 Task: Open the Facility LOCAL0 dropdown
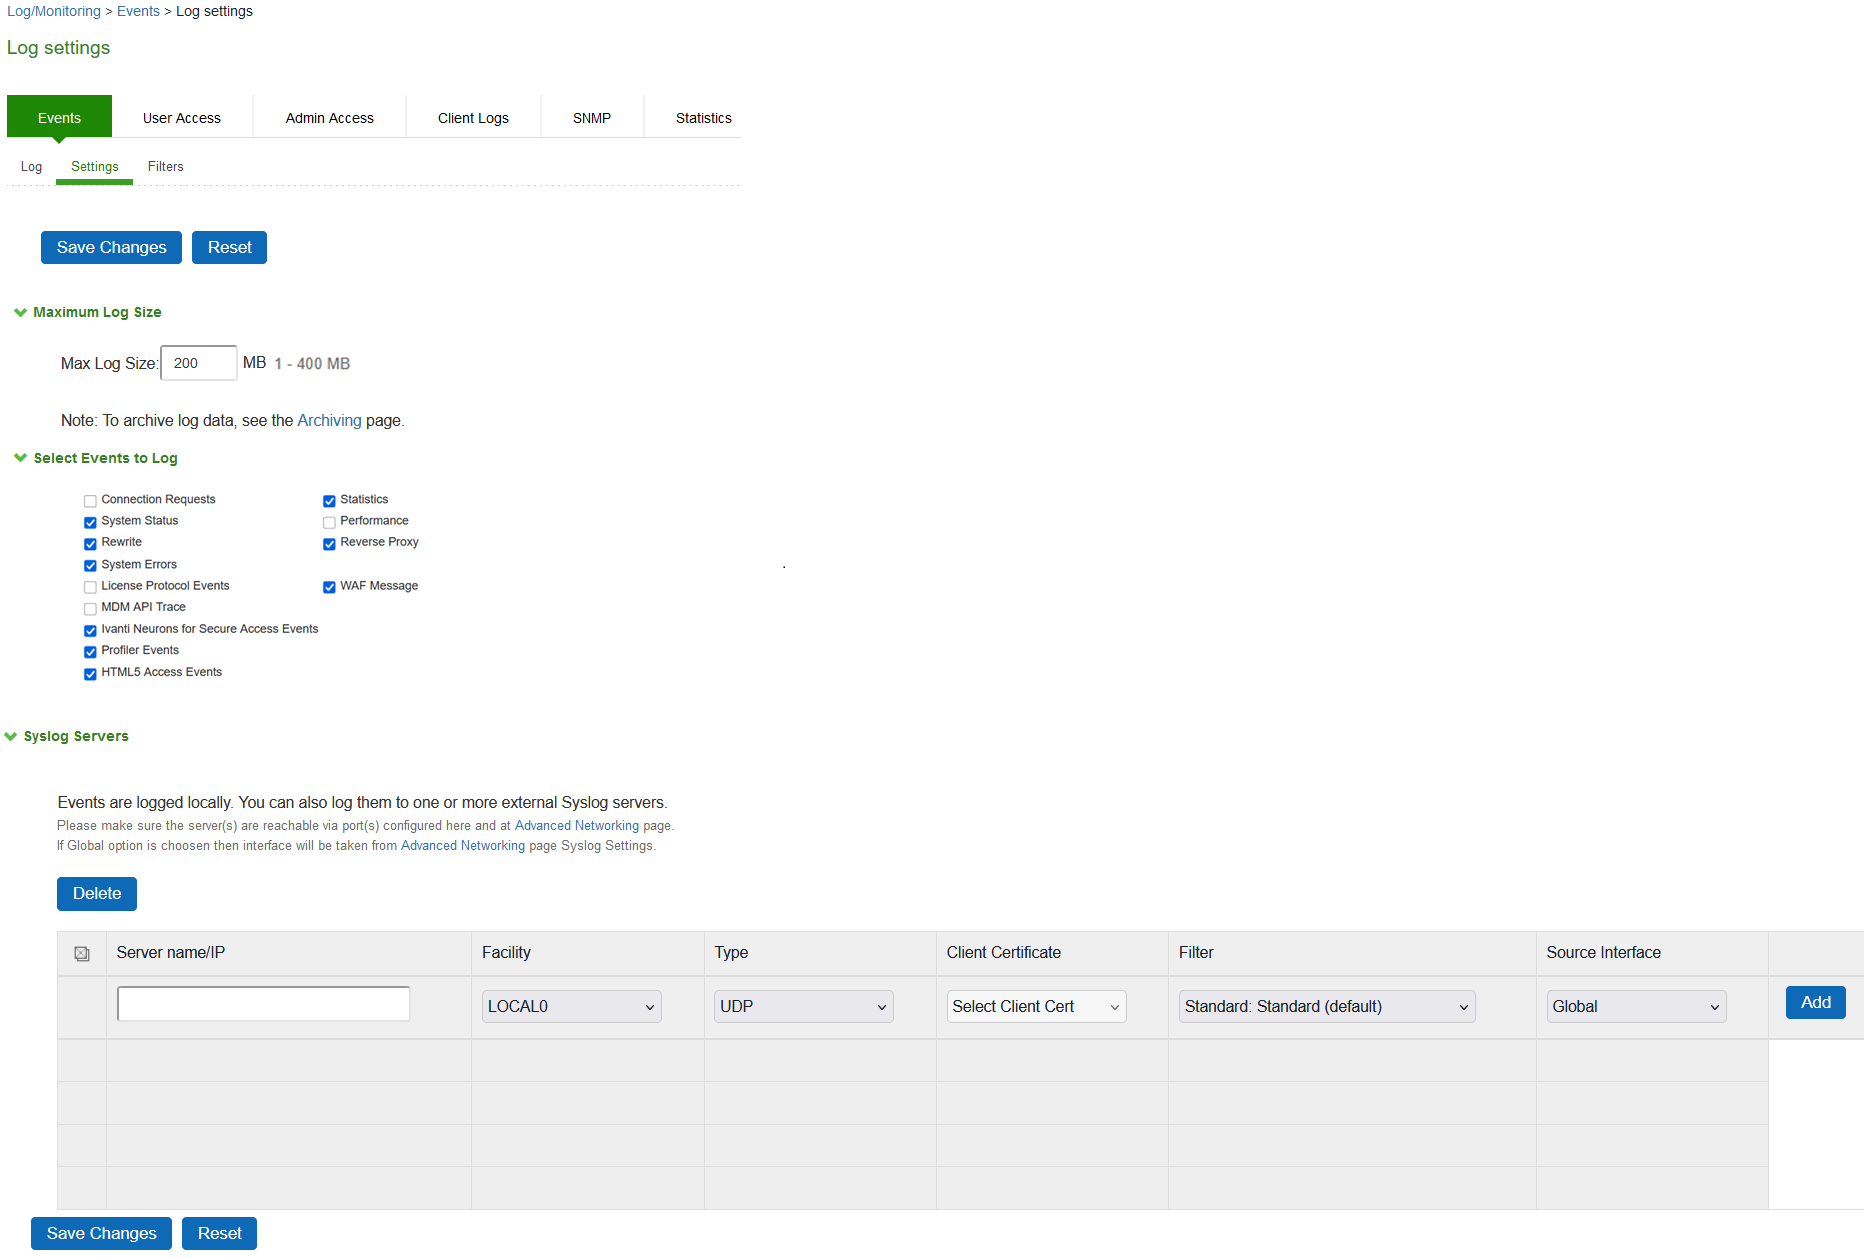pyautogui.click(x=572, y=1007)
